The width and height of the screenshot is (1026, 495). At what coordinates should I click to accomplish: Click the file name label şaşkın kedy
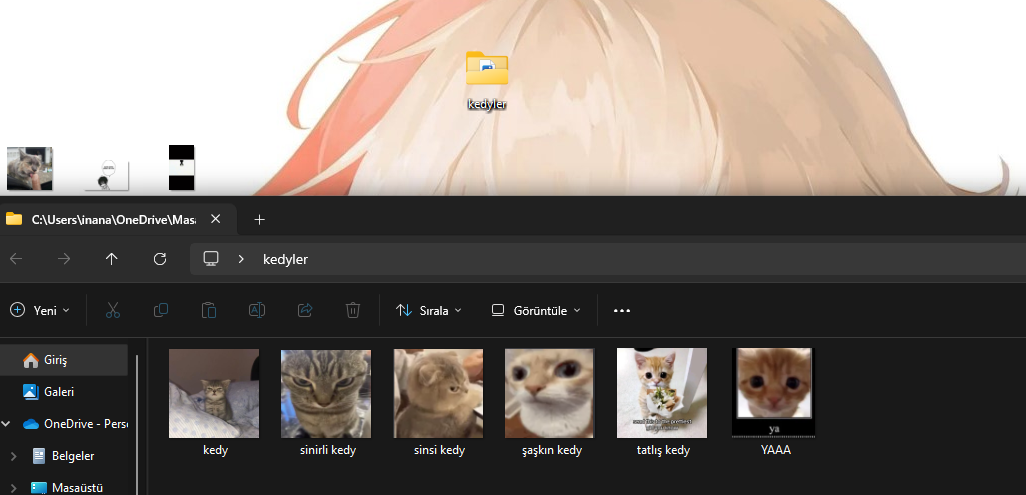(552, 450)
